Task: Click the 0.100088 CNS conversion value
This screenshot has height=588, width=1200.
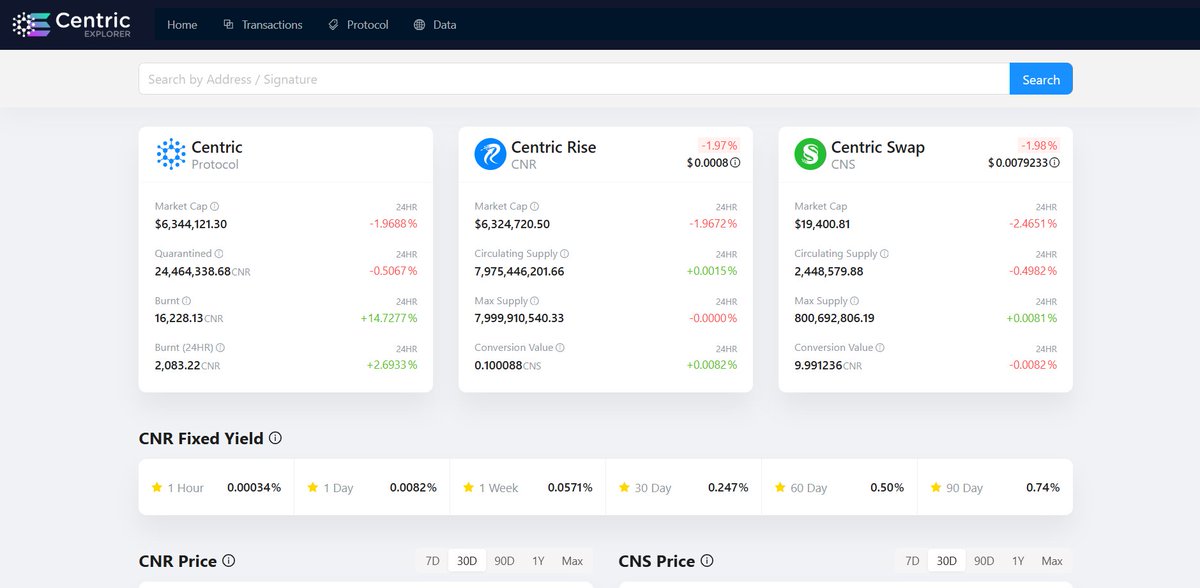Action: 498,365
